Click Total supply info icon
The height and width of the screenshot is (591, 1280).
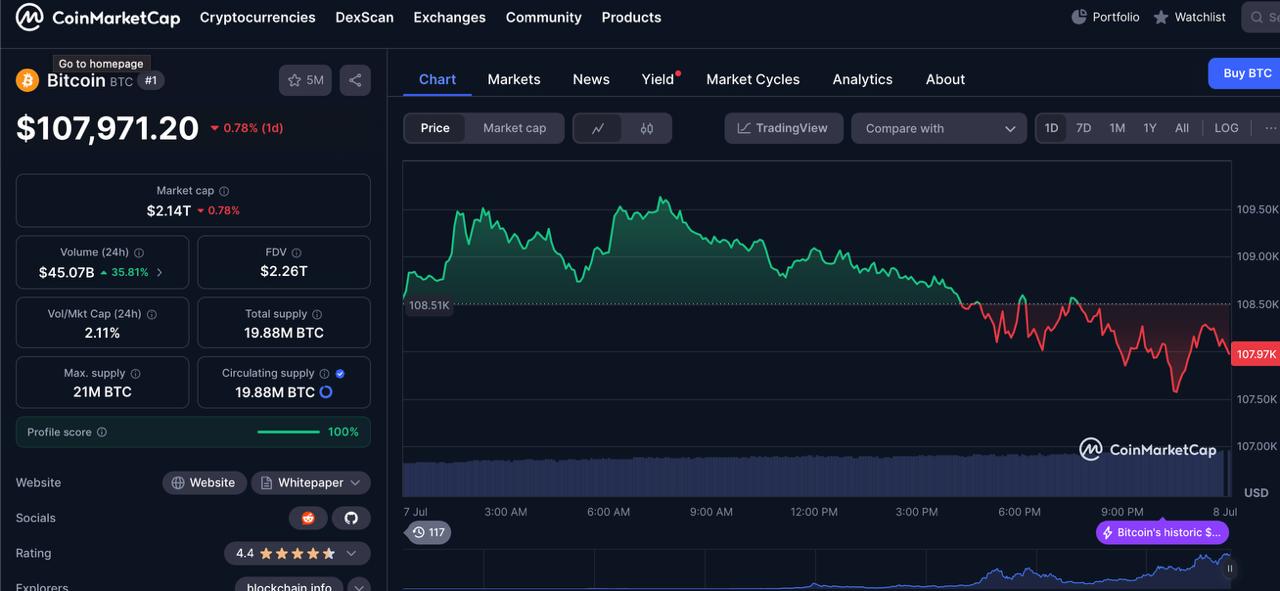click(x=318, y=314)
